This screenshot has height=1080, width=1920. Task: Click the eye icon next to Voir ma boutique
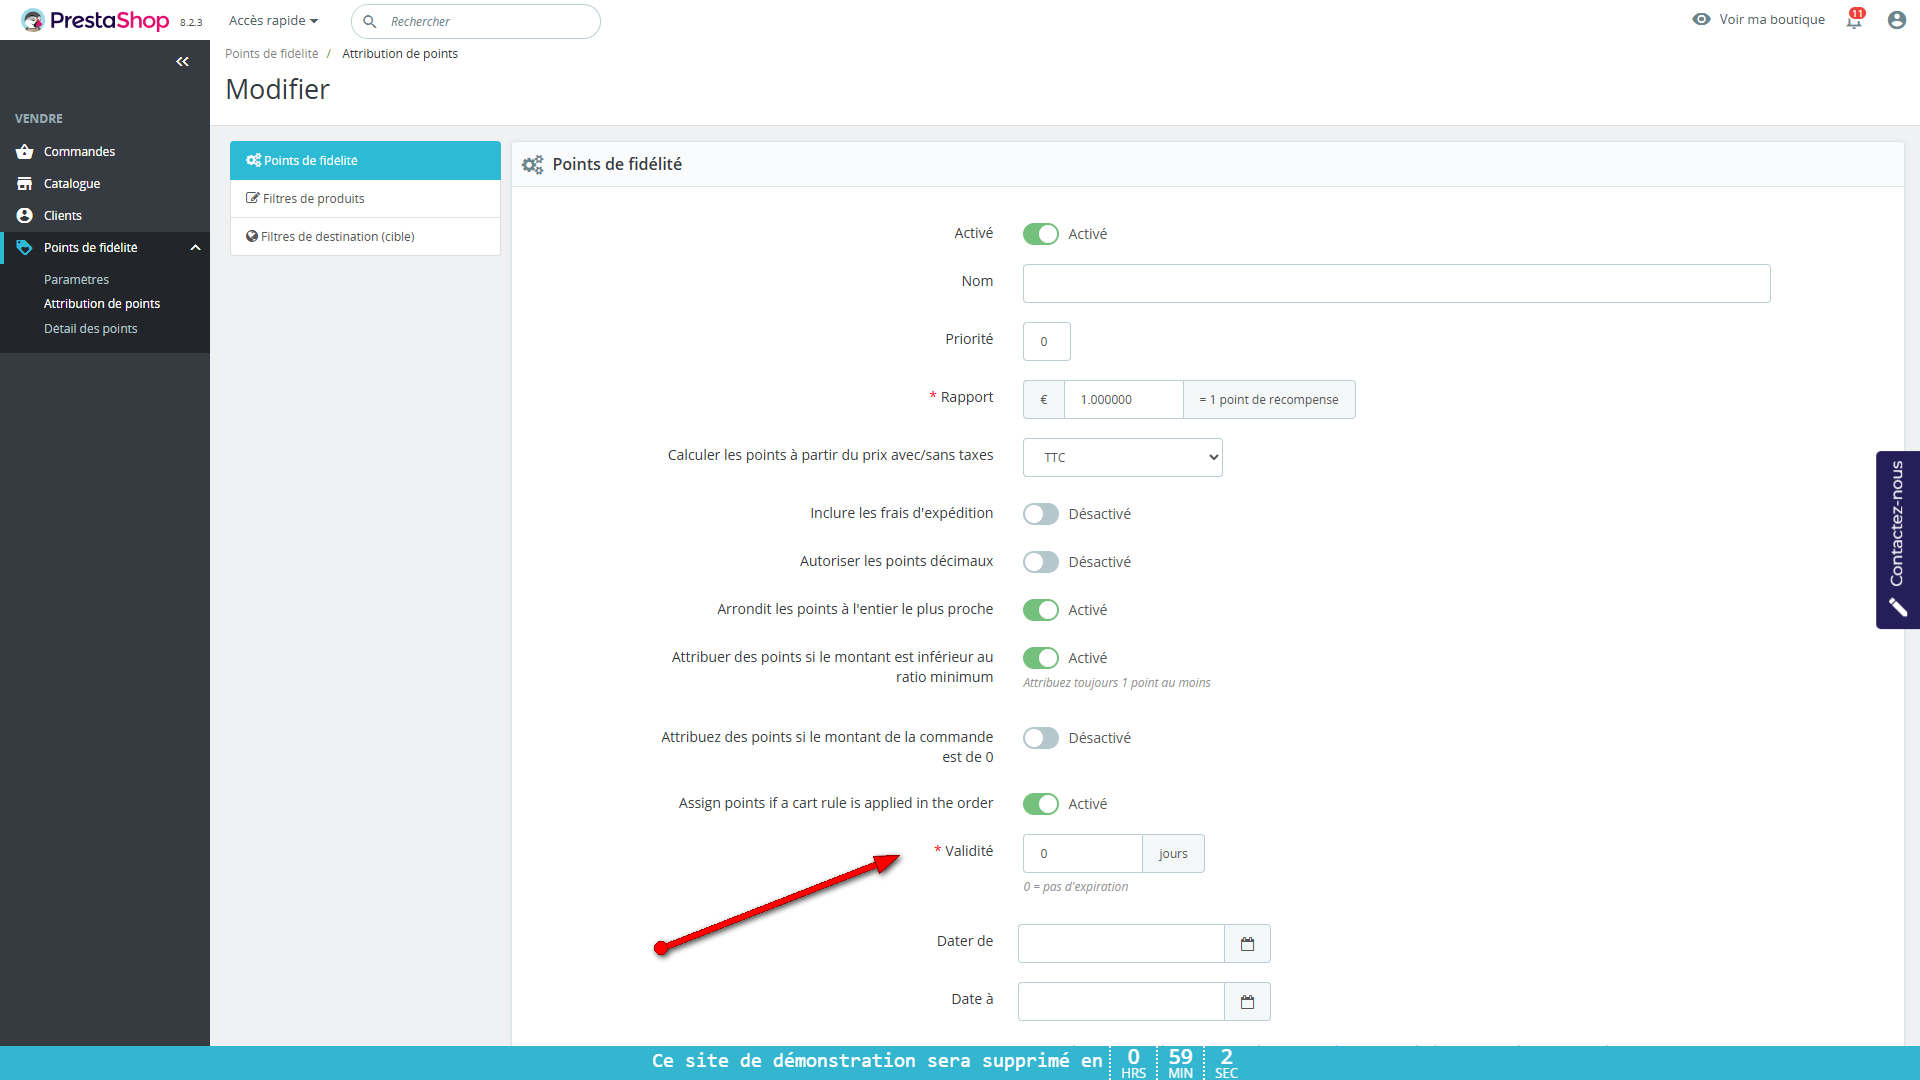click(1701, 20)
